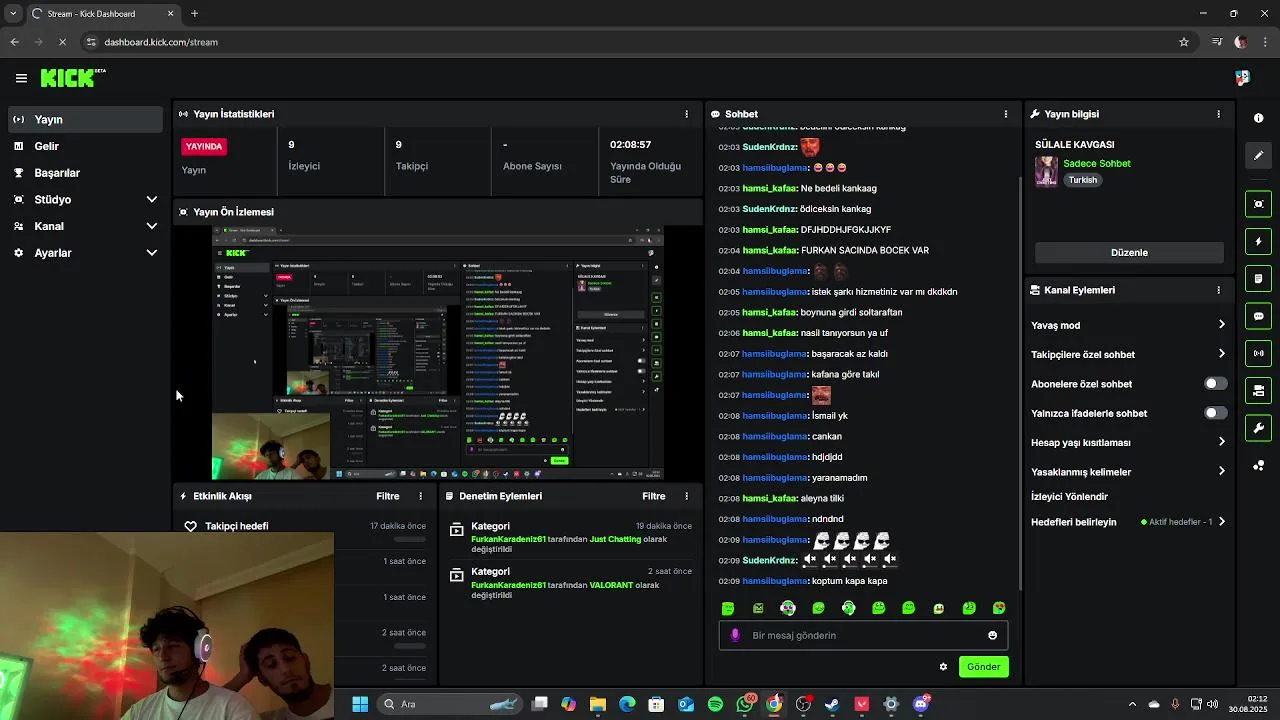Click the Sadece Sohbet category link
Image resolution: width=1280 pixels, height=720 pixels.
tap(1097, 164)
